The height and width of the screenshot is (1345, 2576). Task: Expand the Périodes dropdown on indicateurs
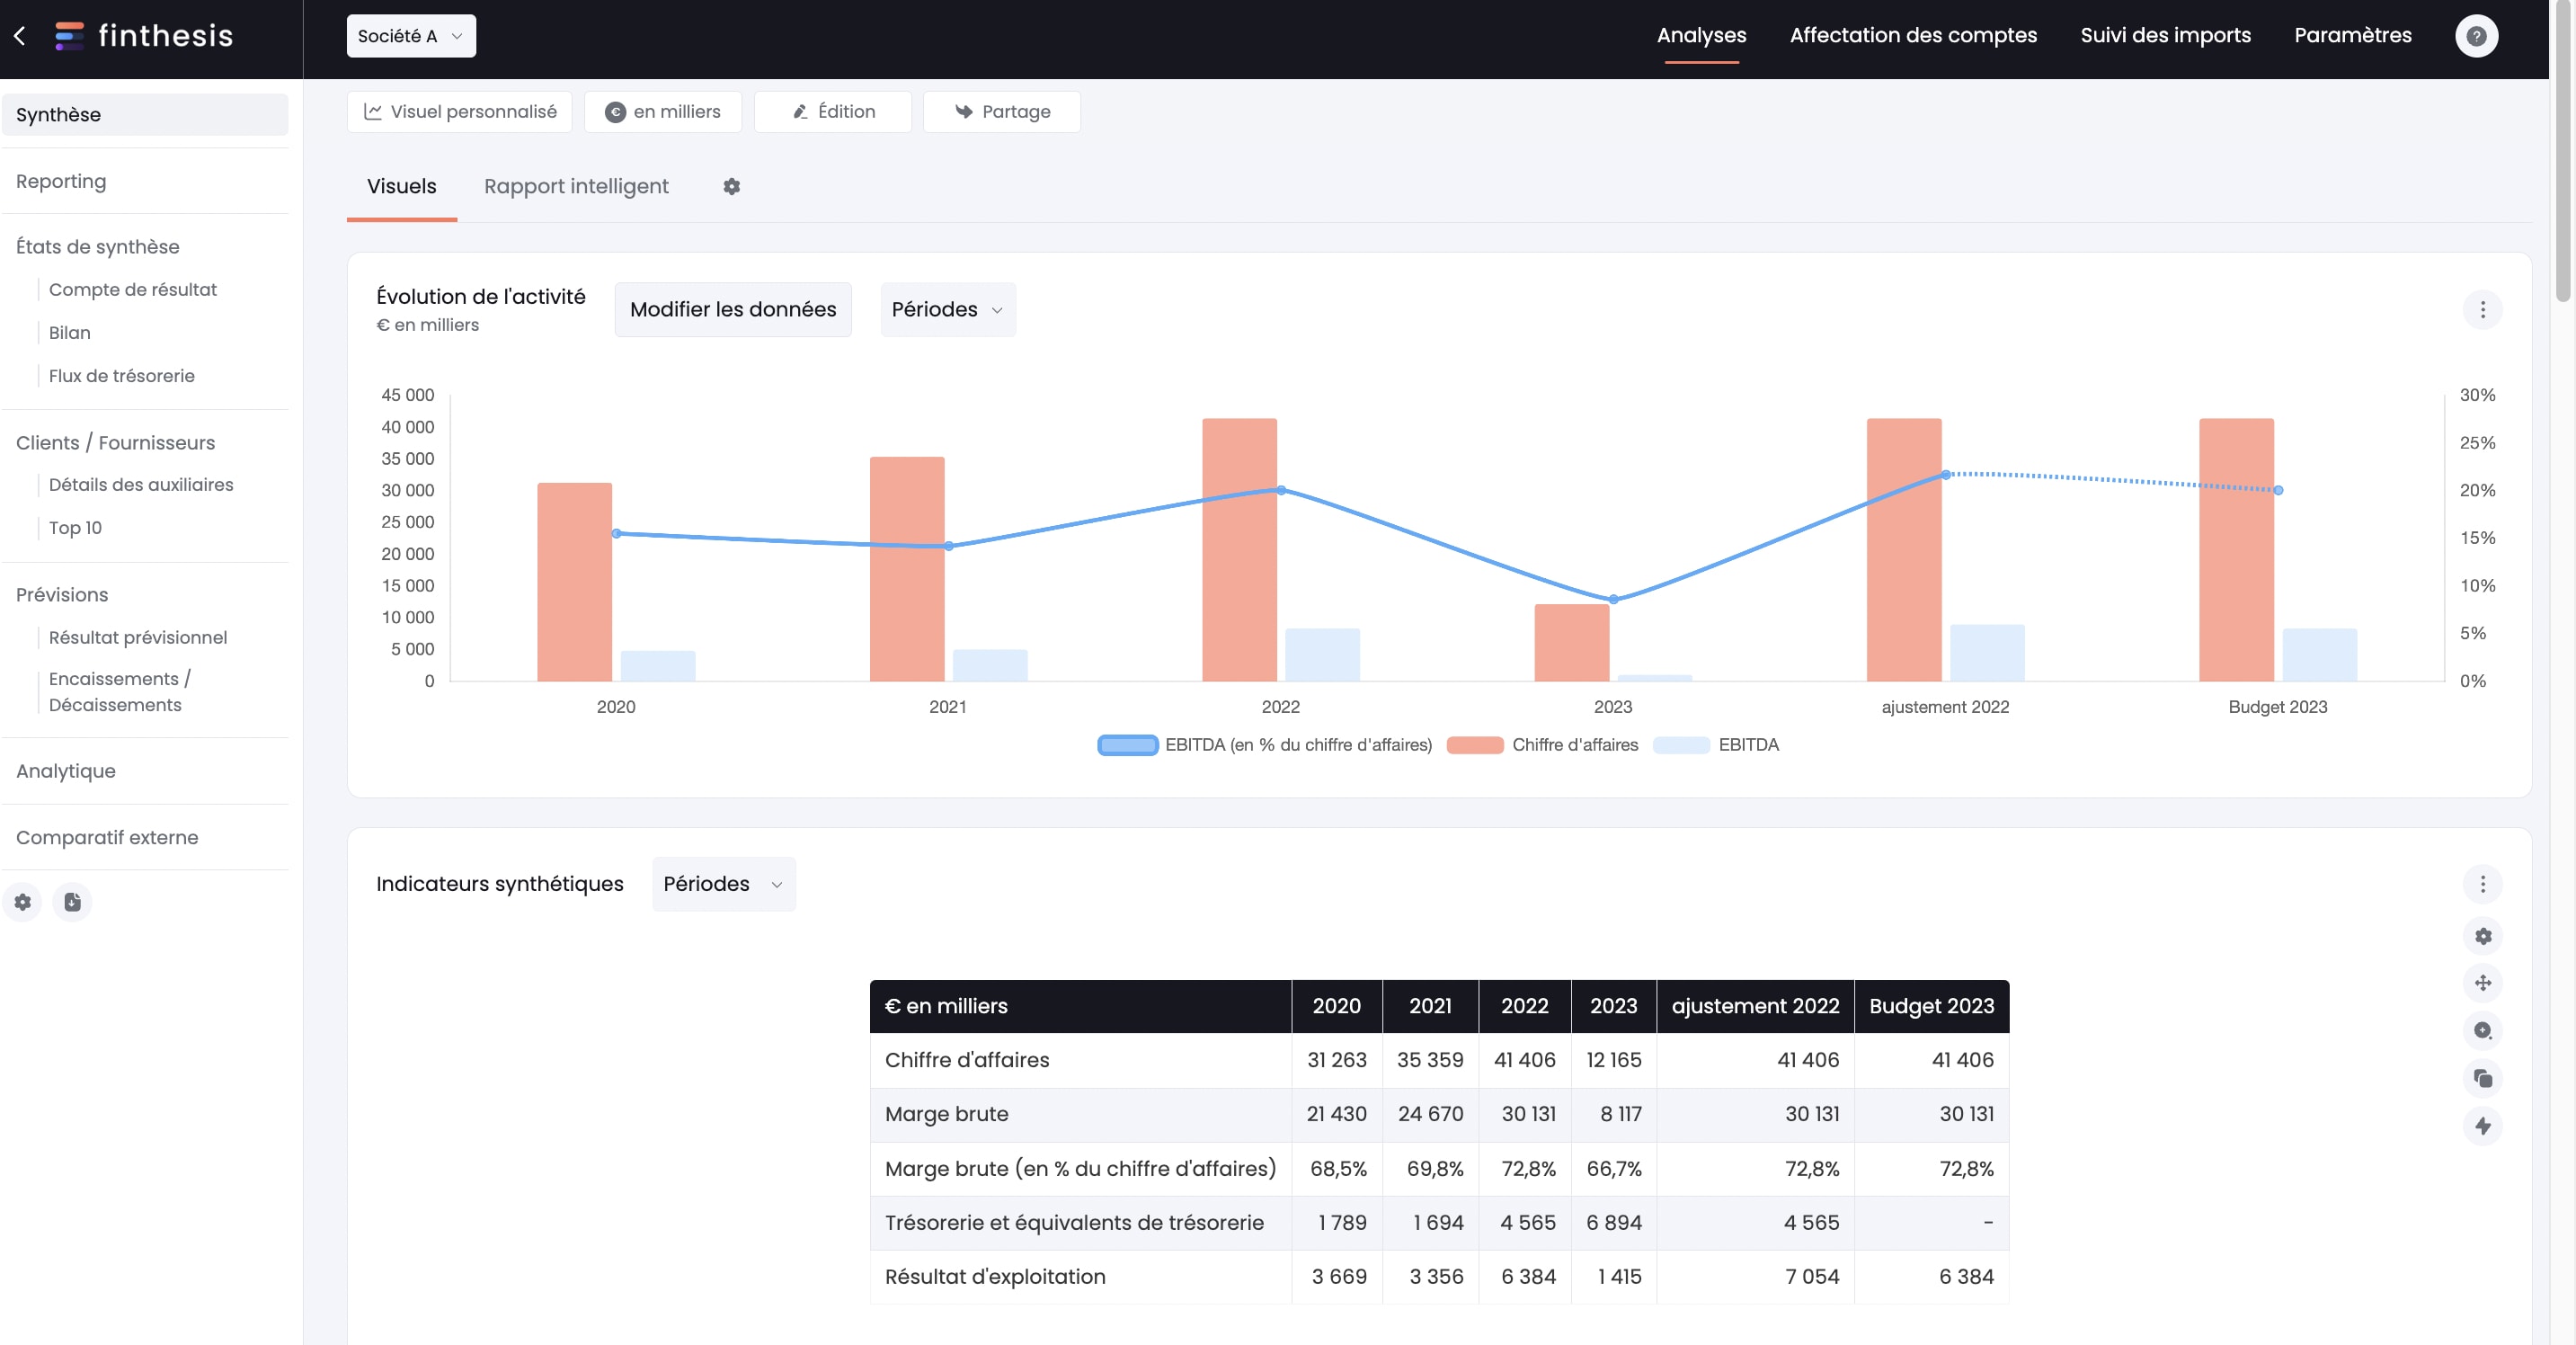pyautogui.click(x=723, y=883)
